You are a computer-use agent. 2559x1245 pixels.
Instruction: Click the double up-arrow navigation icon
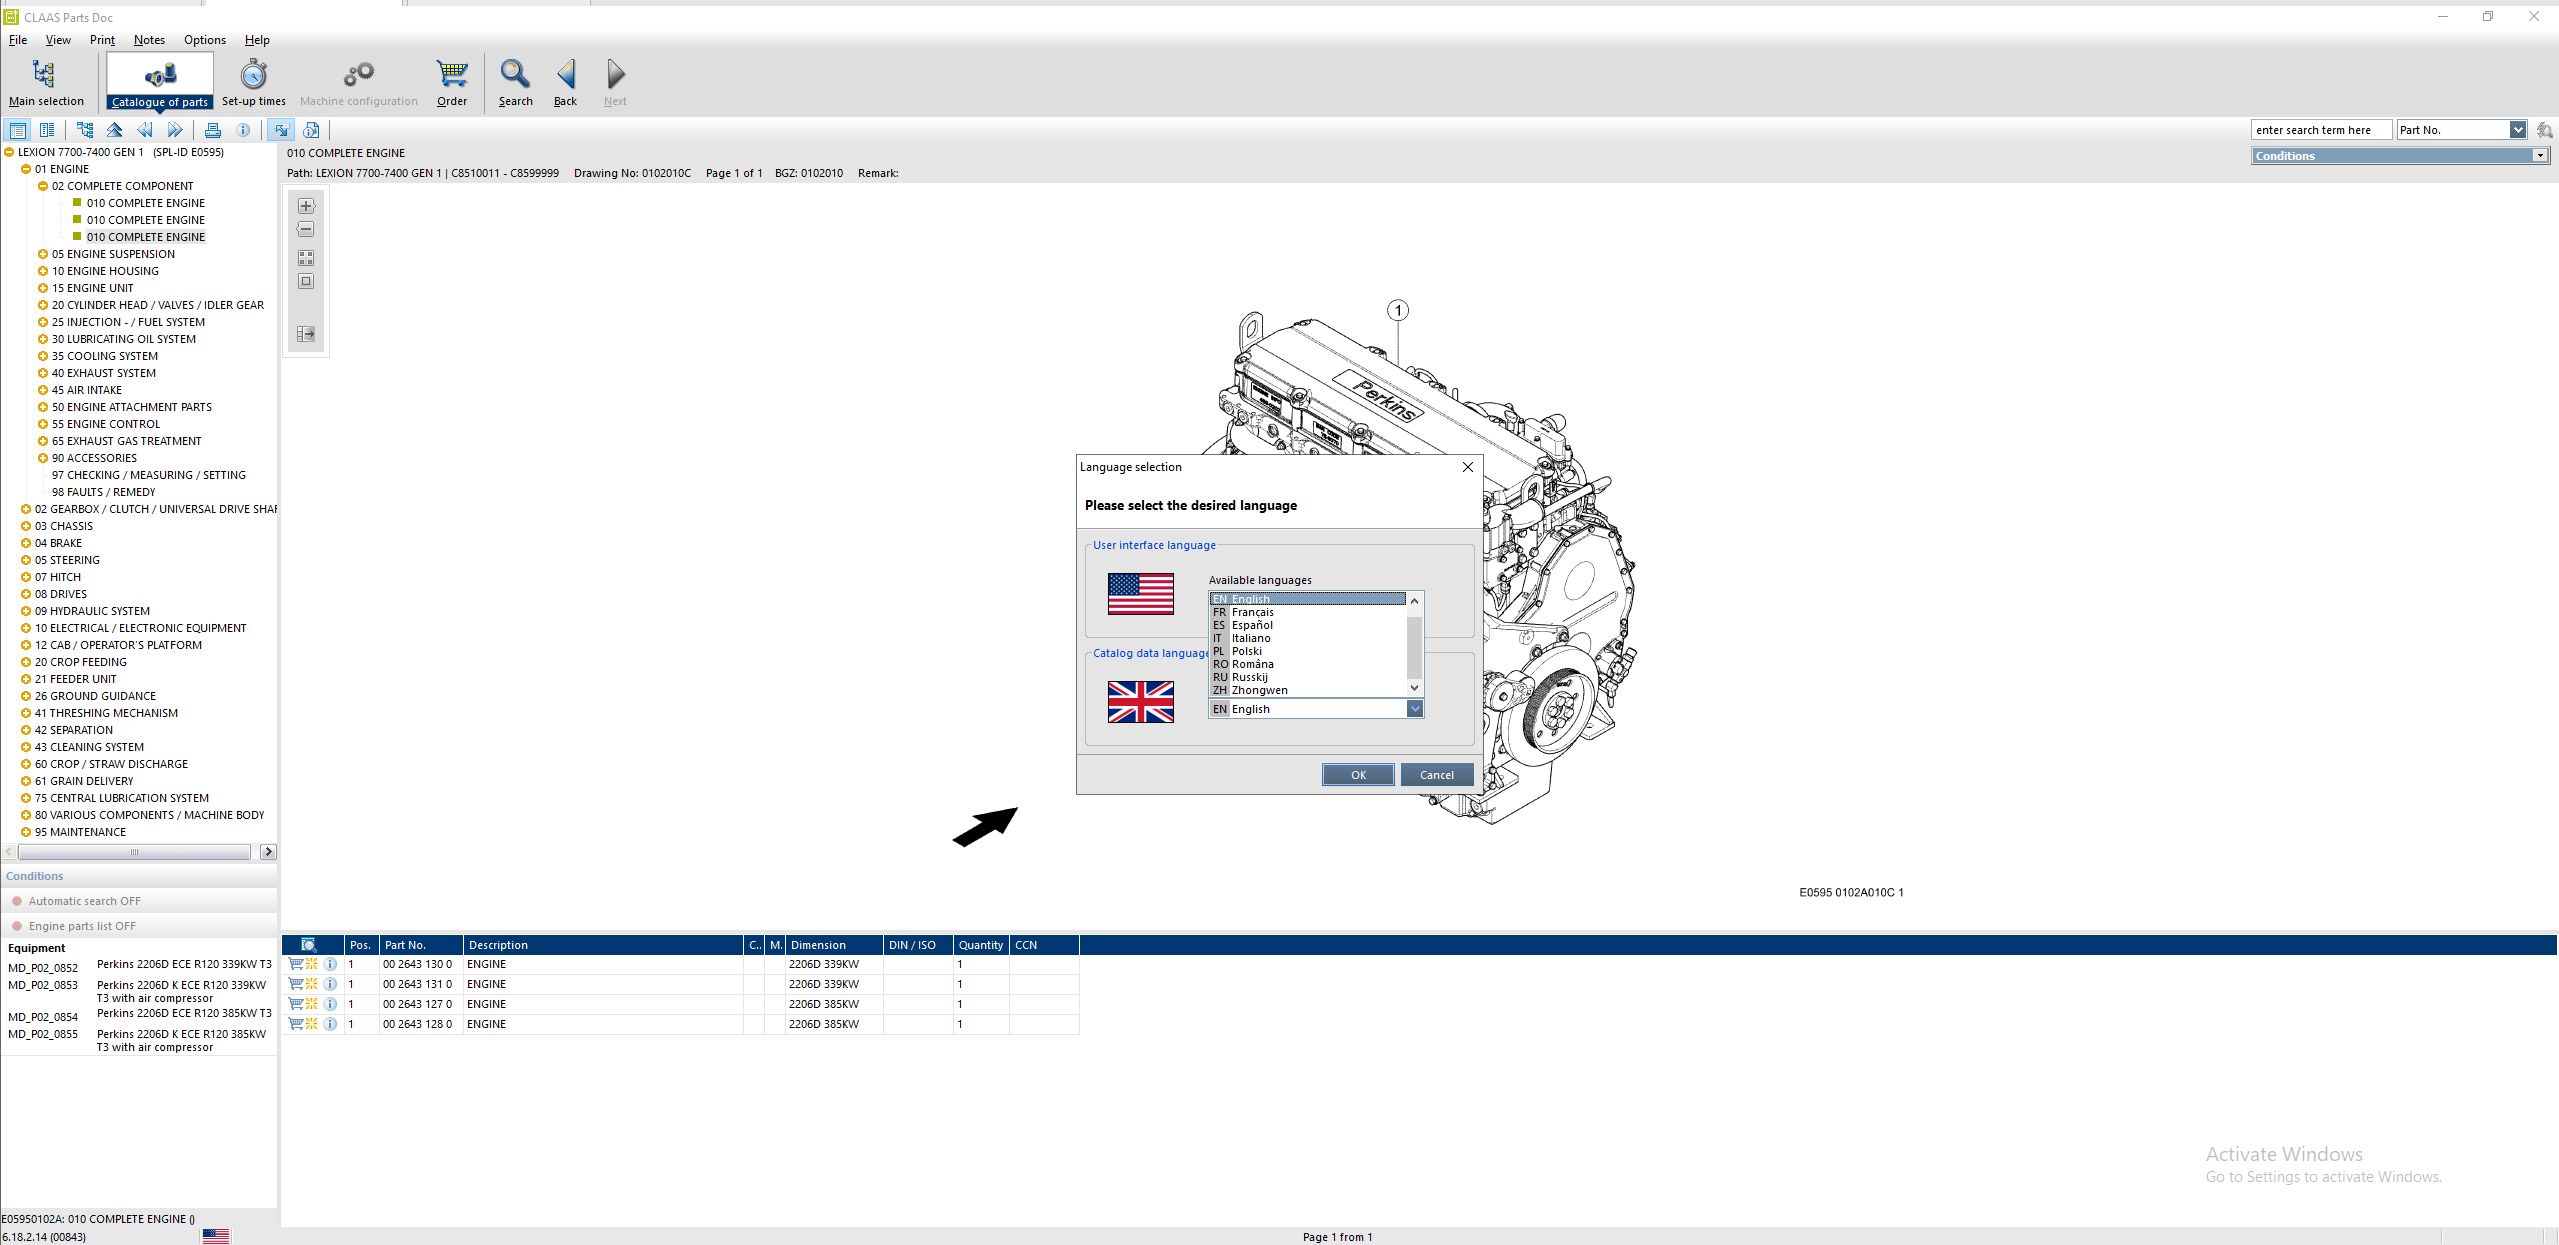point(115,130)
